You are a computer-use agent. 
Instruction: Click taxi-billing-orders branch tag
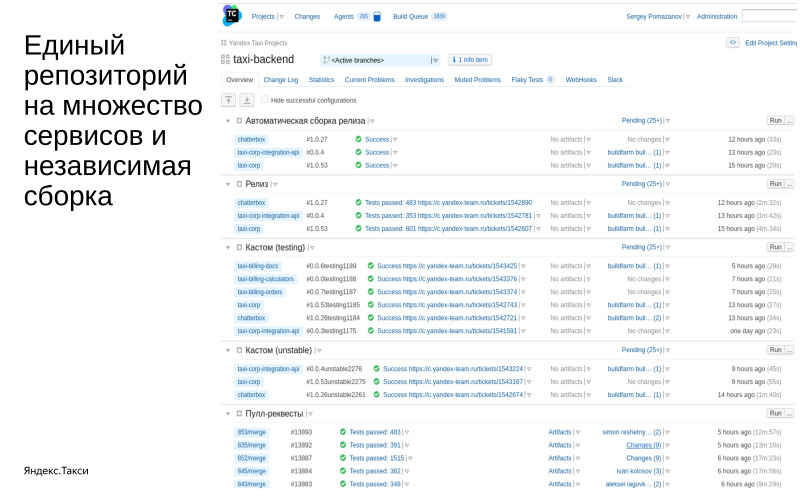click(x=260, y=292)
